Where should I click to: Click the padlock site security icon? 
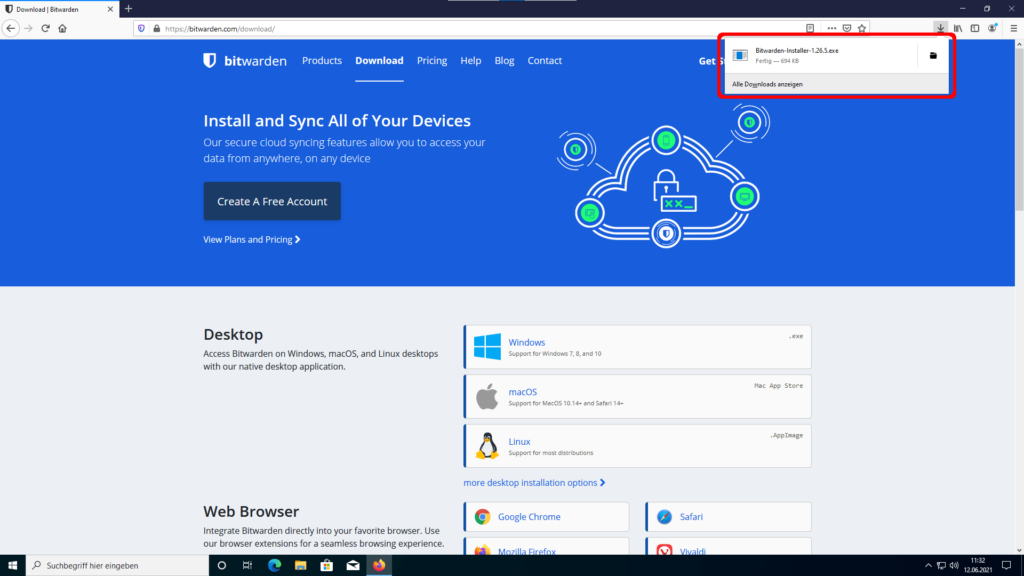point(156,29)
